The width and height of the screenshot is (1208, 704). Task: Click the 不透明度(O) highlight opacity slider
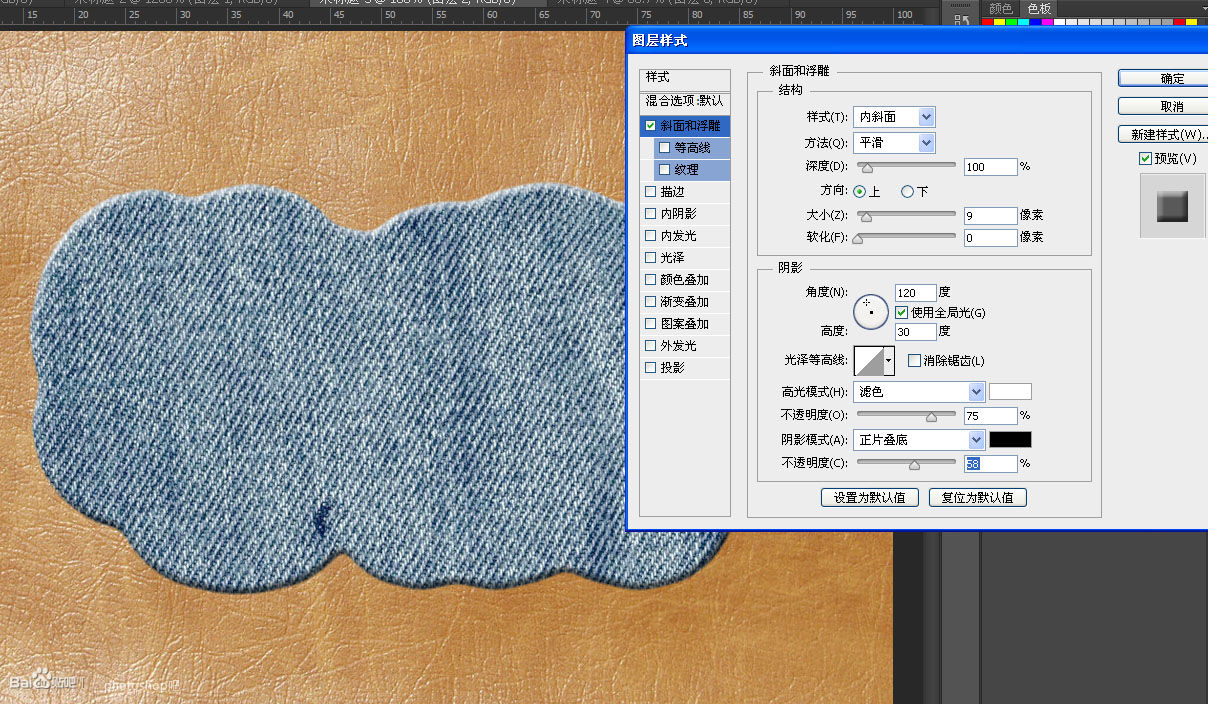906,415
